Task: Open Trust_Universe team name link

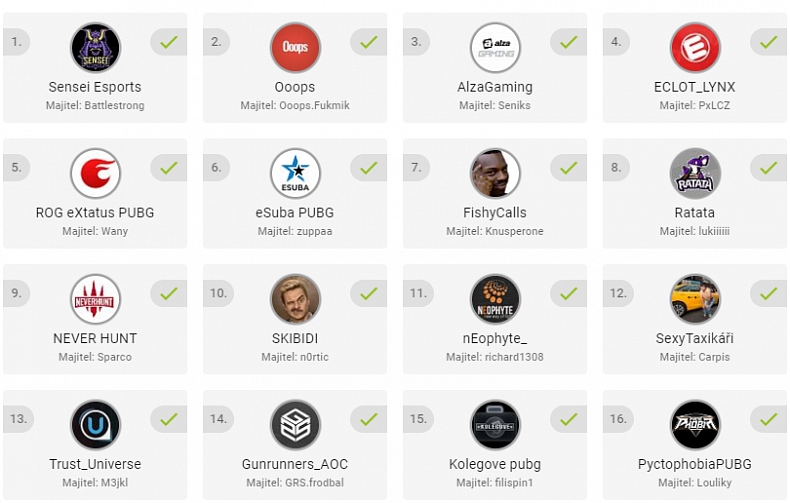Action: (95, 464)
